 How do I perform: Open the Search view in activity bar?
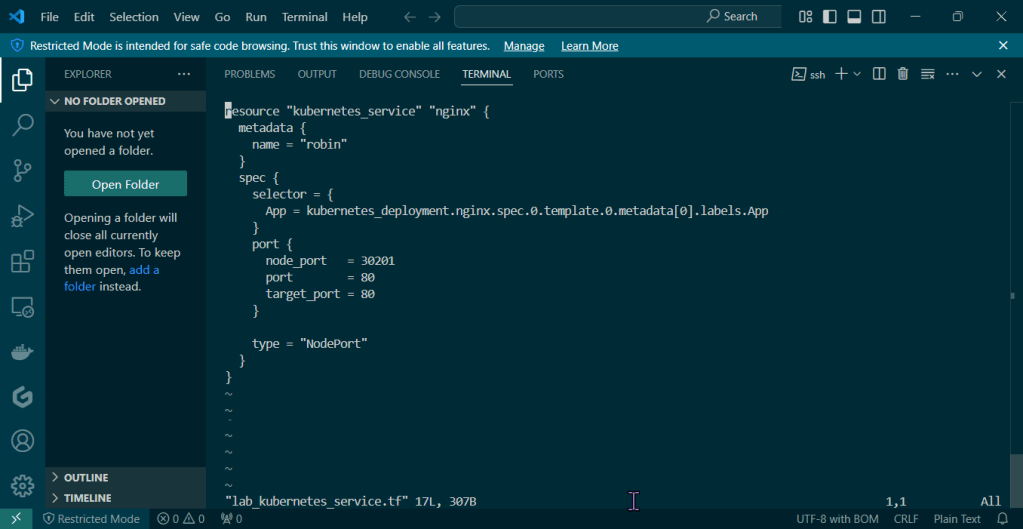22,126
